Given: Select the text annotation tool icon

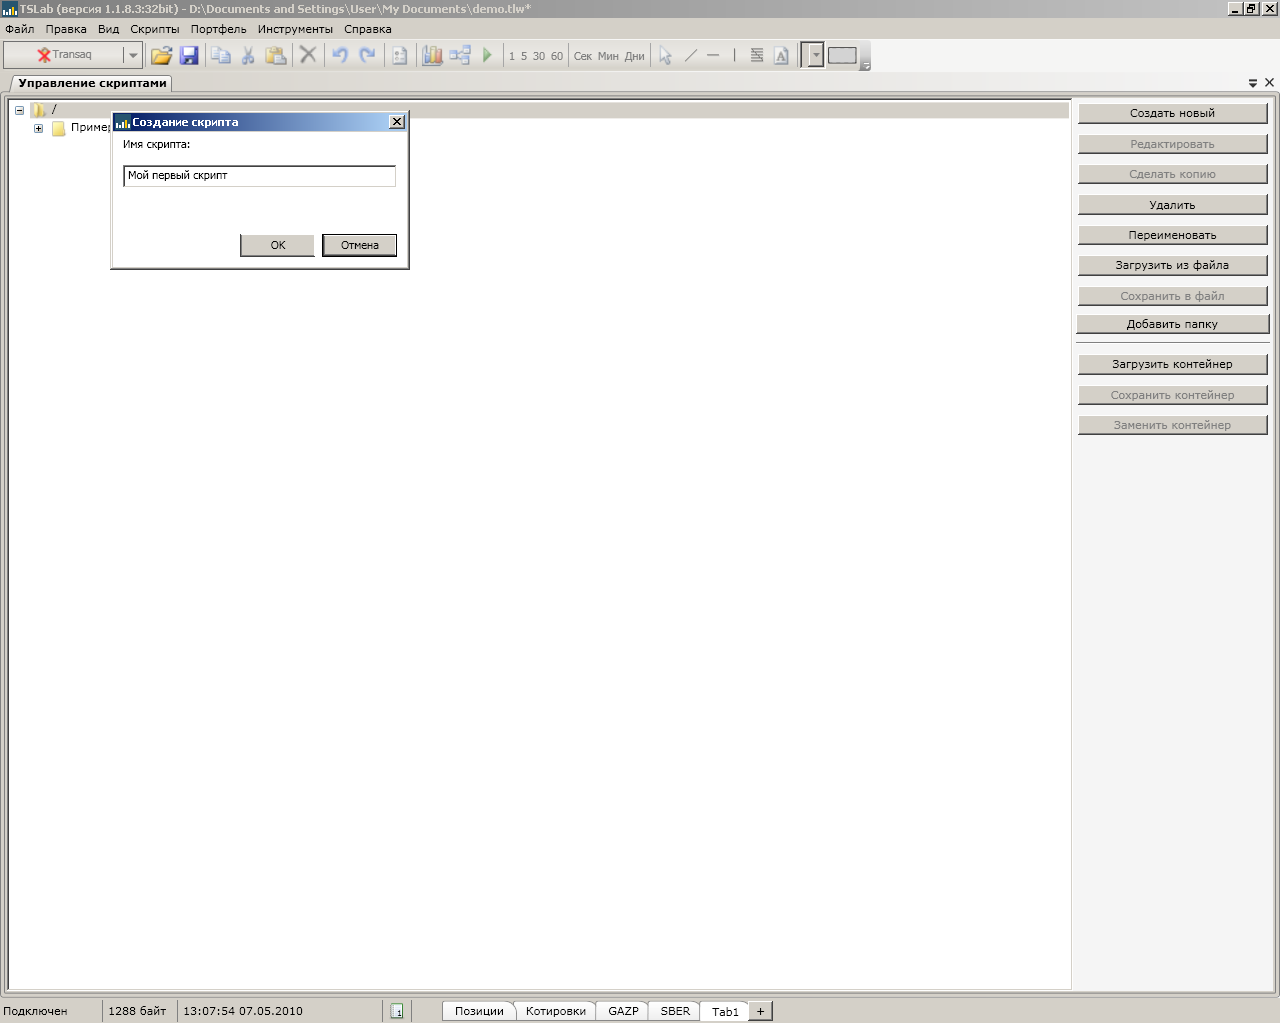Looking at the screenshot, I should tap(781, 55).
